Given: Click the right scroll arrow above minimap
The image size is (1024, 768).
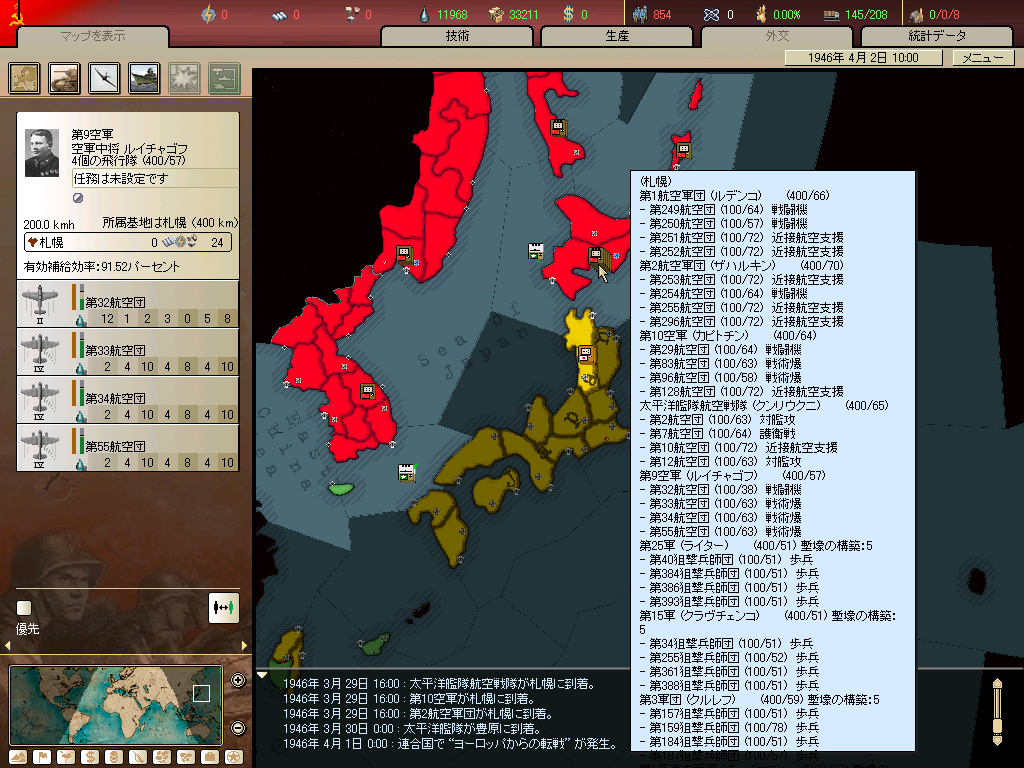Looking at the screenshot, I should click(244, 645).
